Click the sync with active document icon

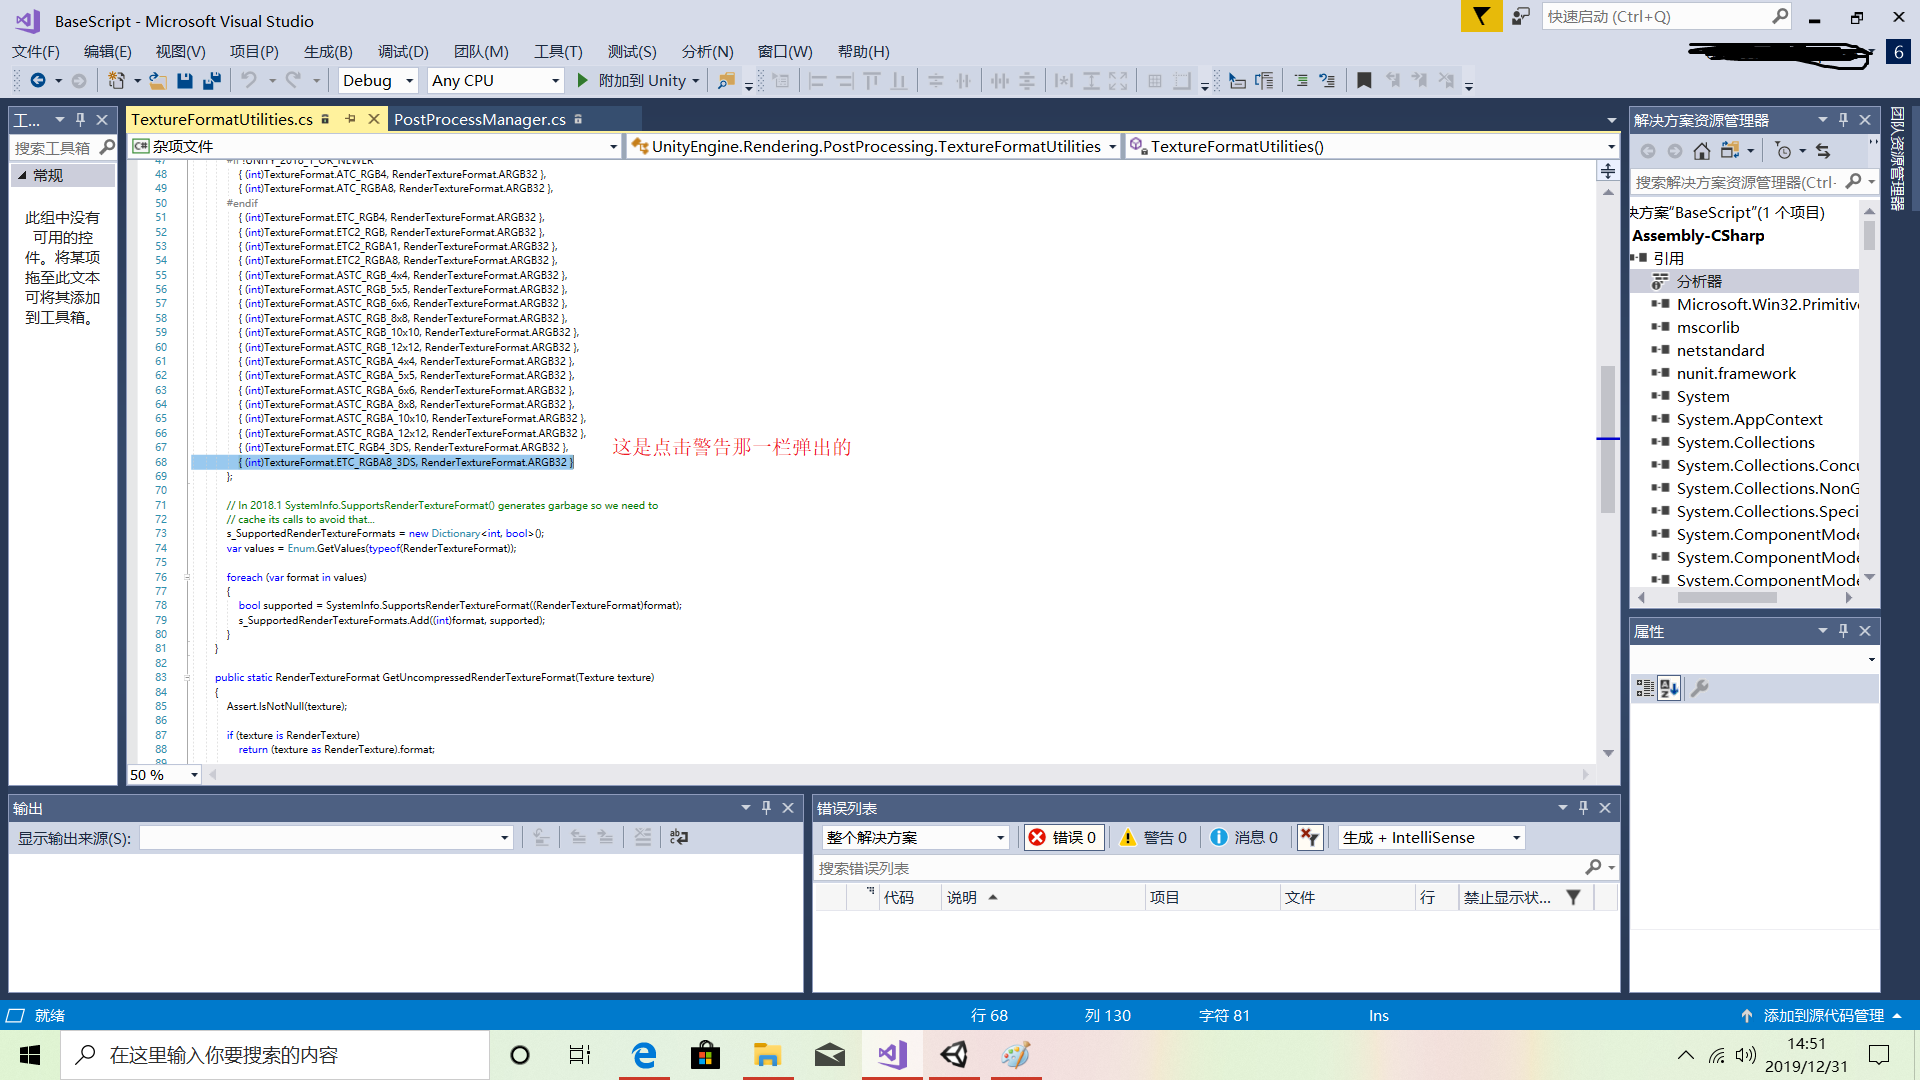click(x=1823, y=151)
